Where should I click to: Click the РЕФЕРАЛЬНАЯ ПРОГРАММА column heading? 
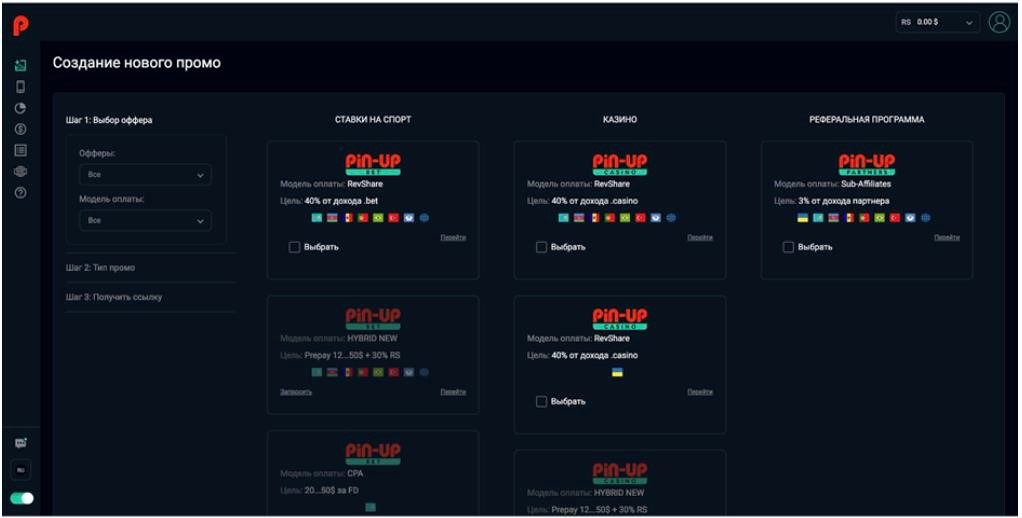(867, 120)
